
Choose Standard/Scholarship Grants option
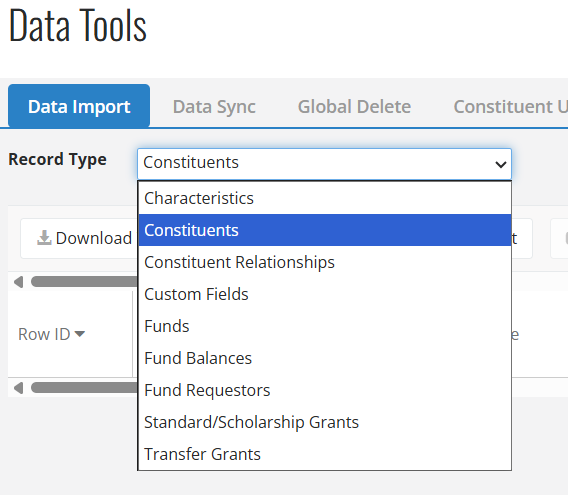[x=325, y=422]
